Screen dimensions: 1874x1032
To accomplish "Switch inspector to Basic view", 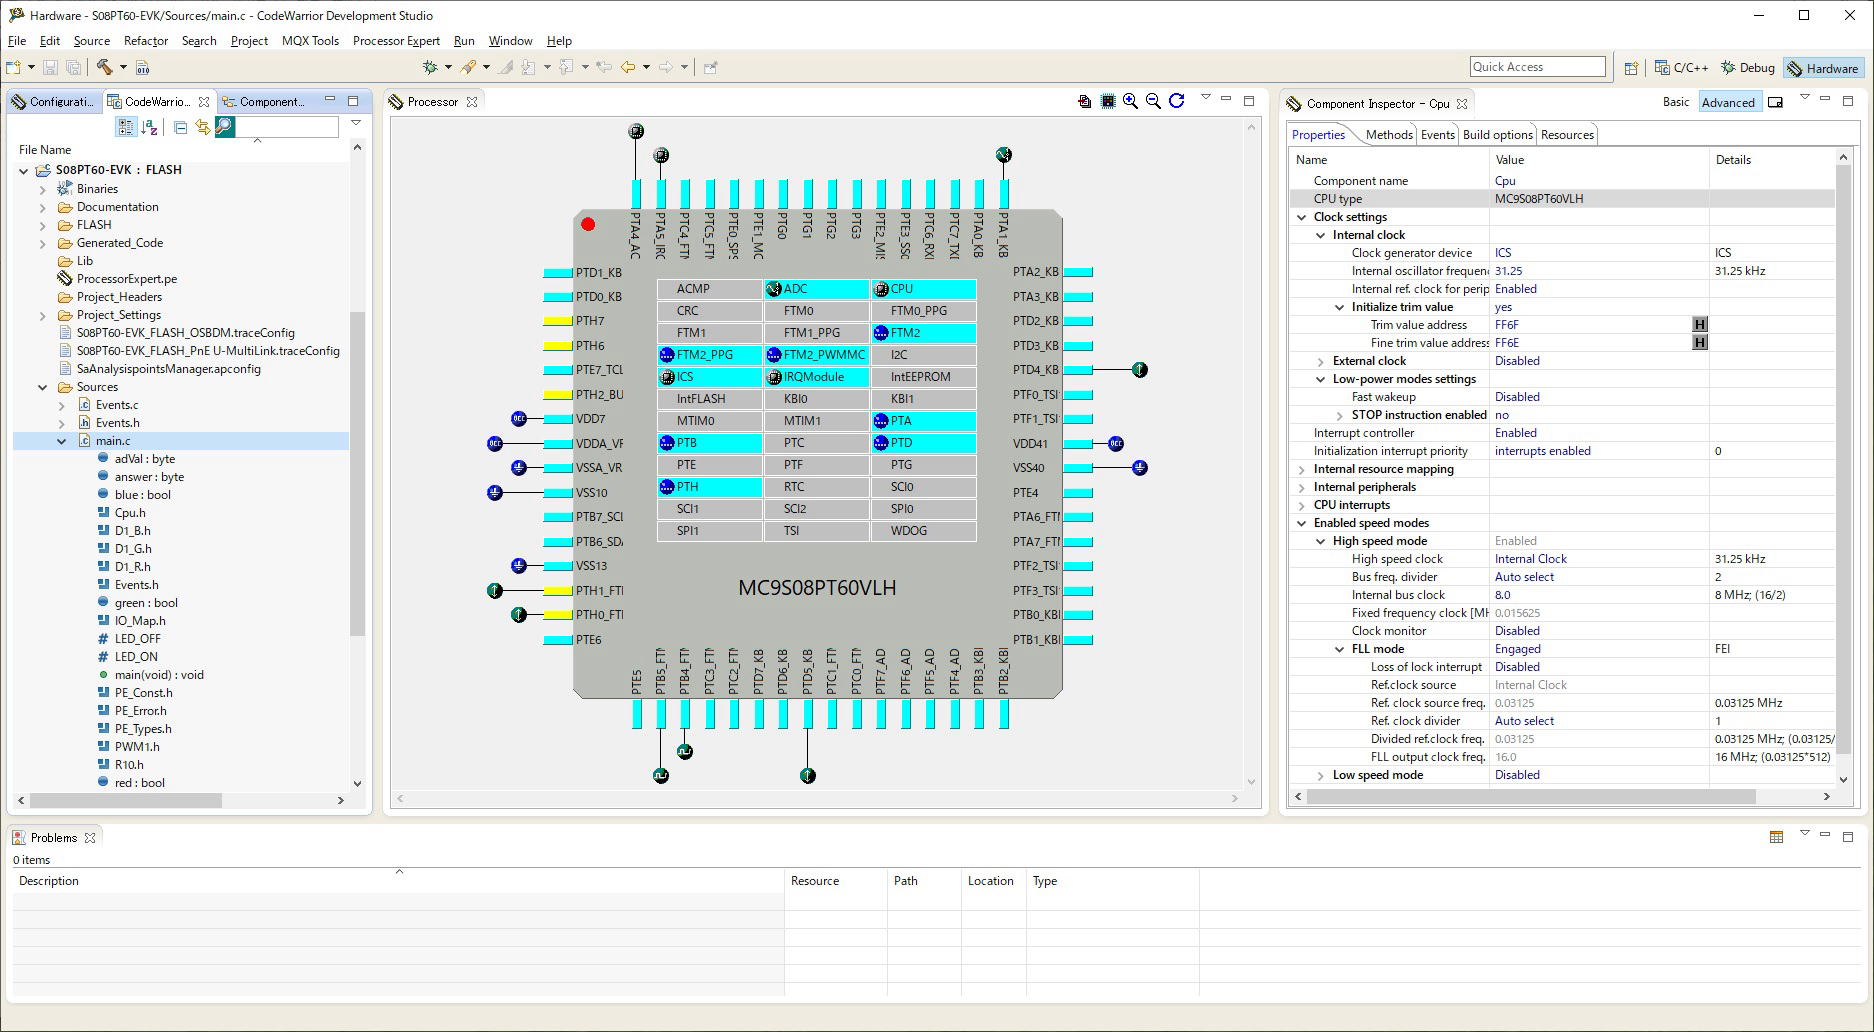I will click(1676, 102).
